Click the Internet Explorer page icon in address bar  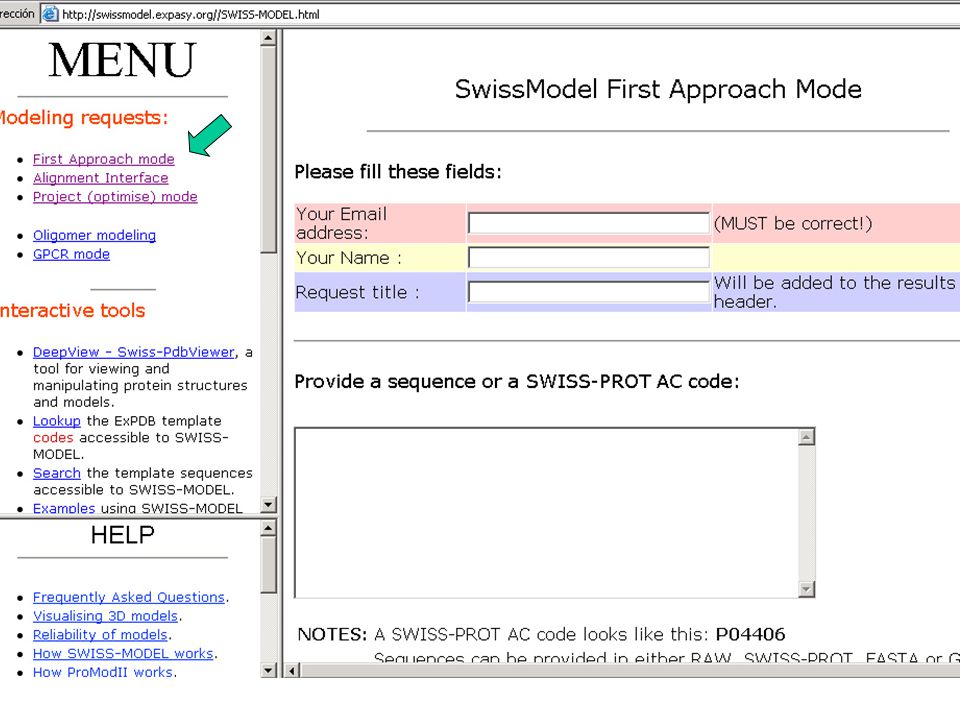pyautogui.click(x=50, y=14)
